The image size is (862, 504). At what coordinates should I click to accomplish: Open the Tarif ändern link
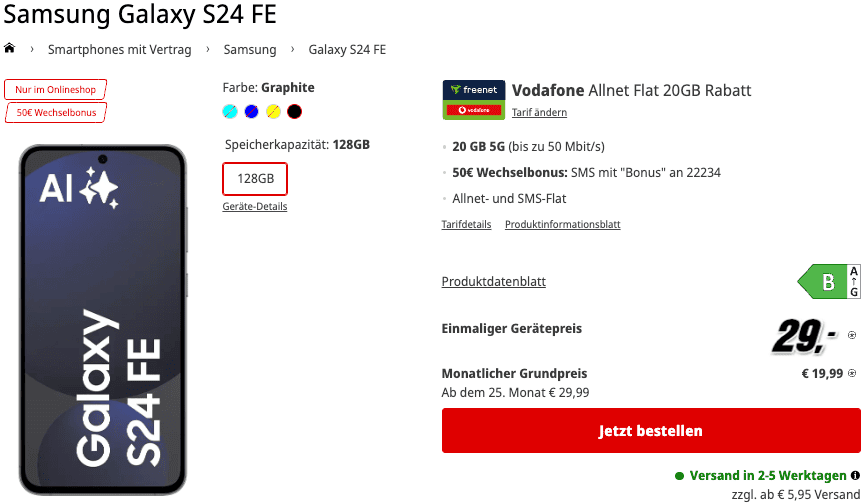click(539, 112)
